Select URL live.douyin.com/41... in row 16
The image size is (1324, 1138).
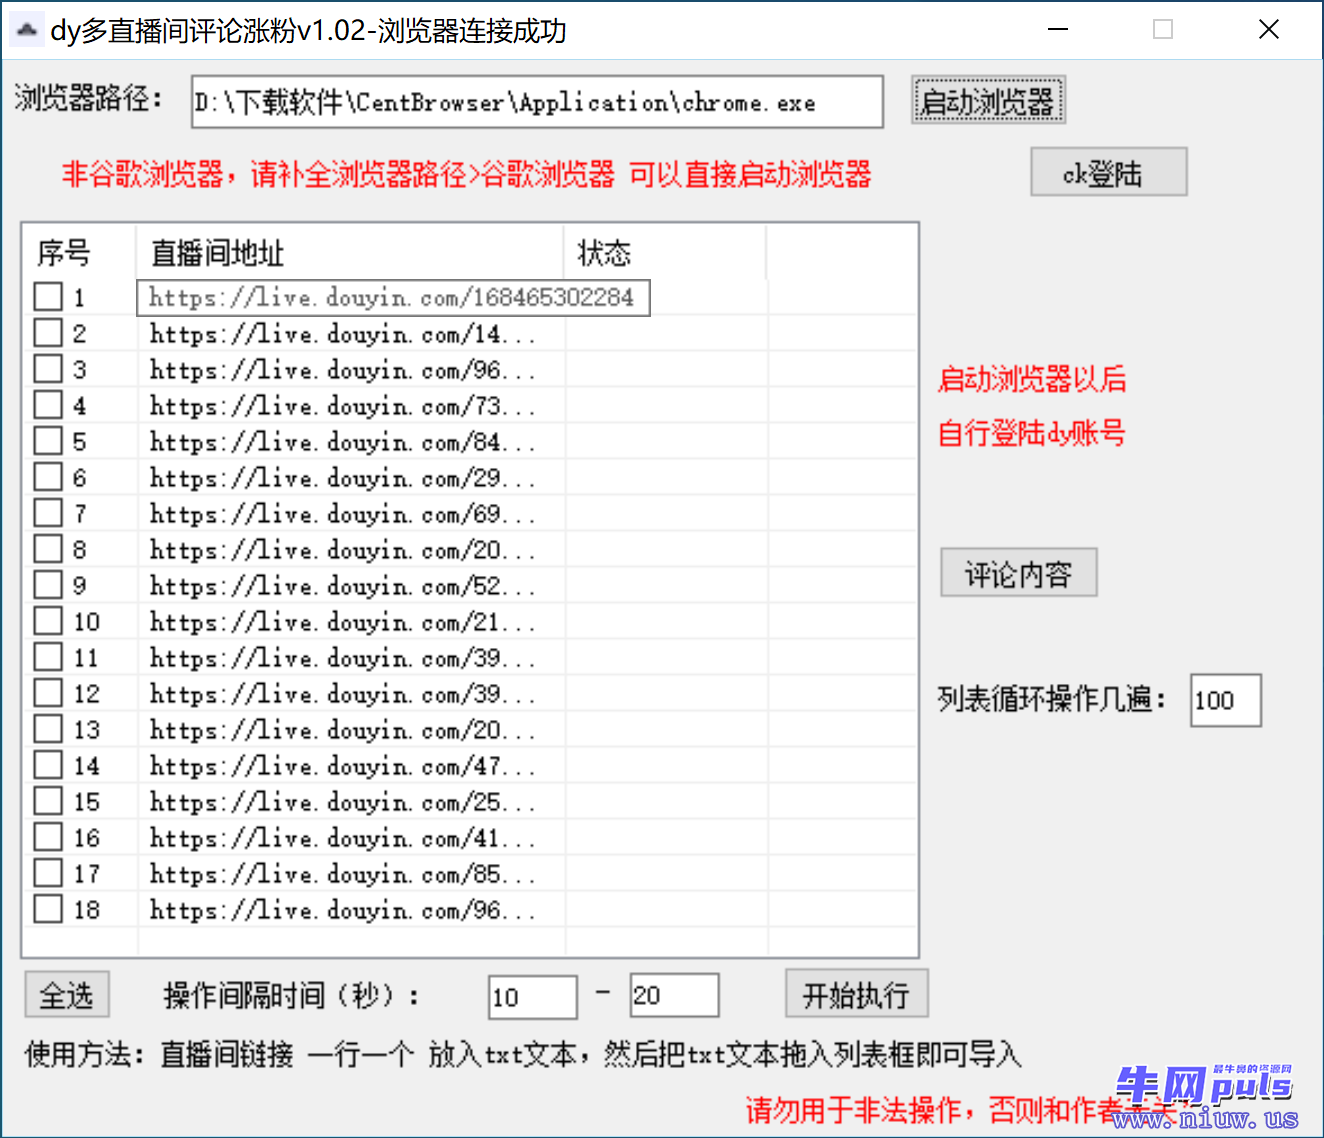pyautogui.click(x=343, y=838)
